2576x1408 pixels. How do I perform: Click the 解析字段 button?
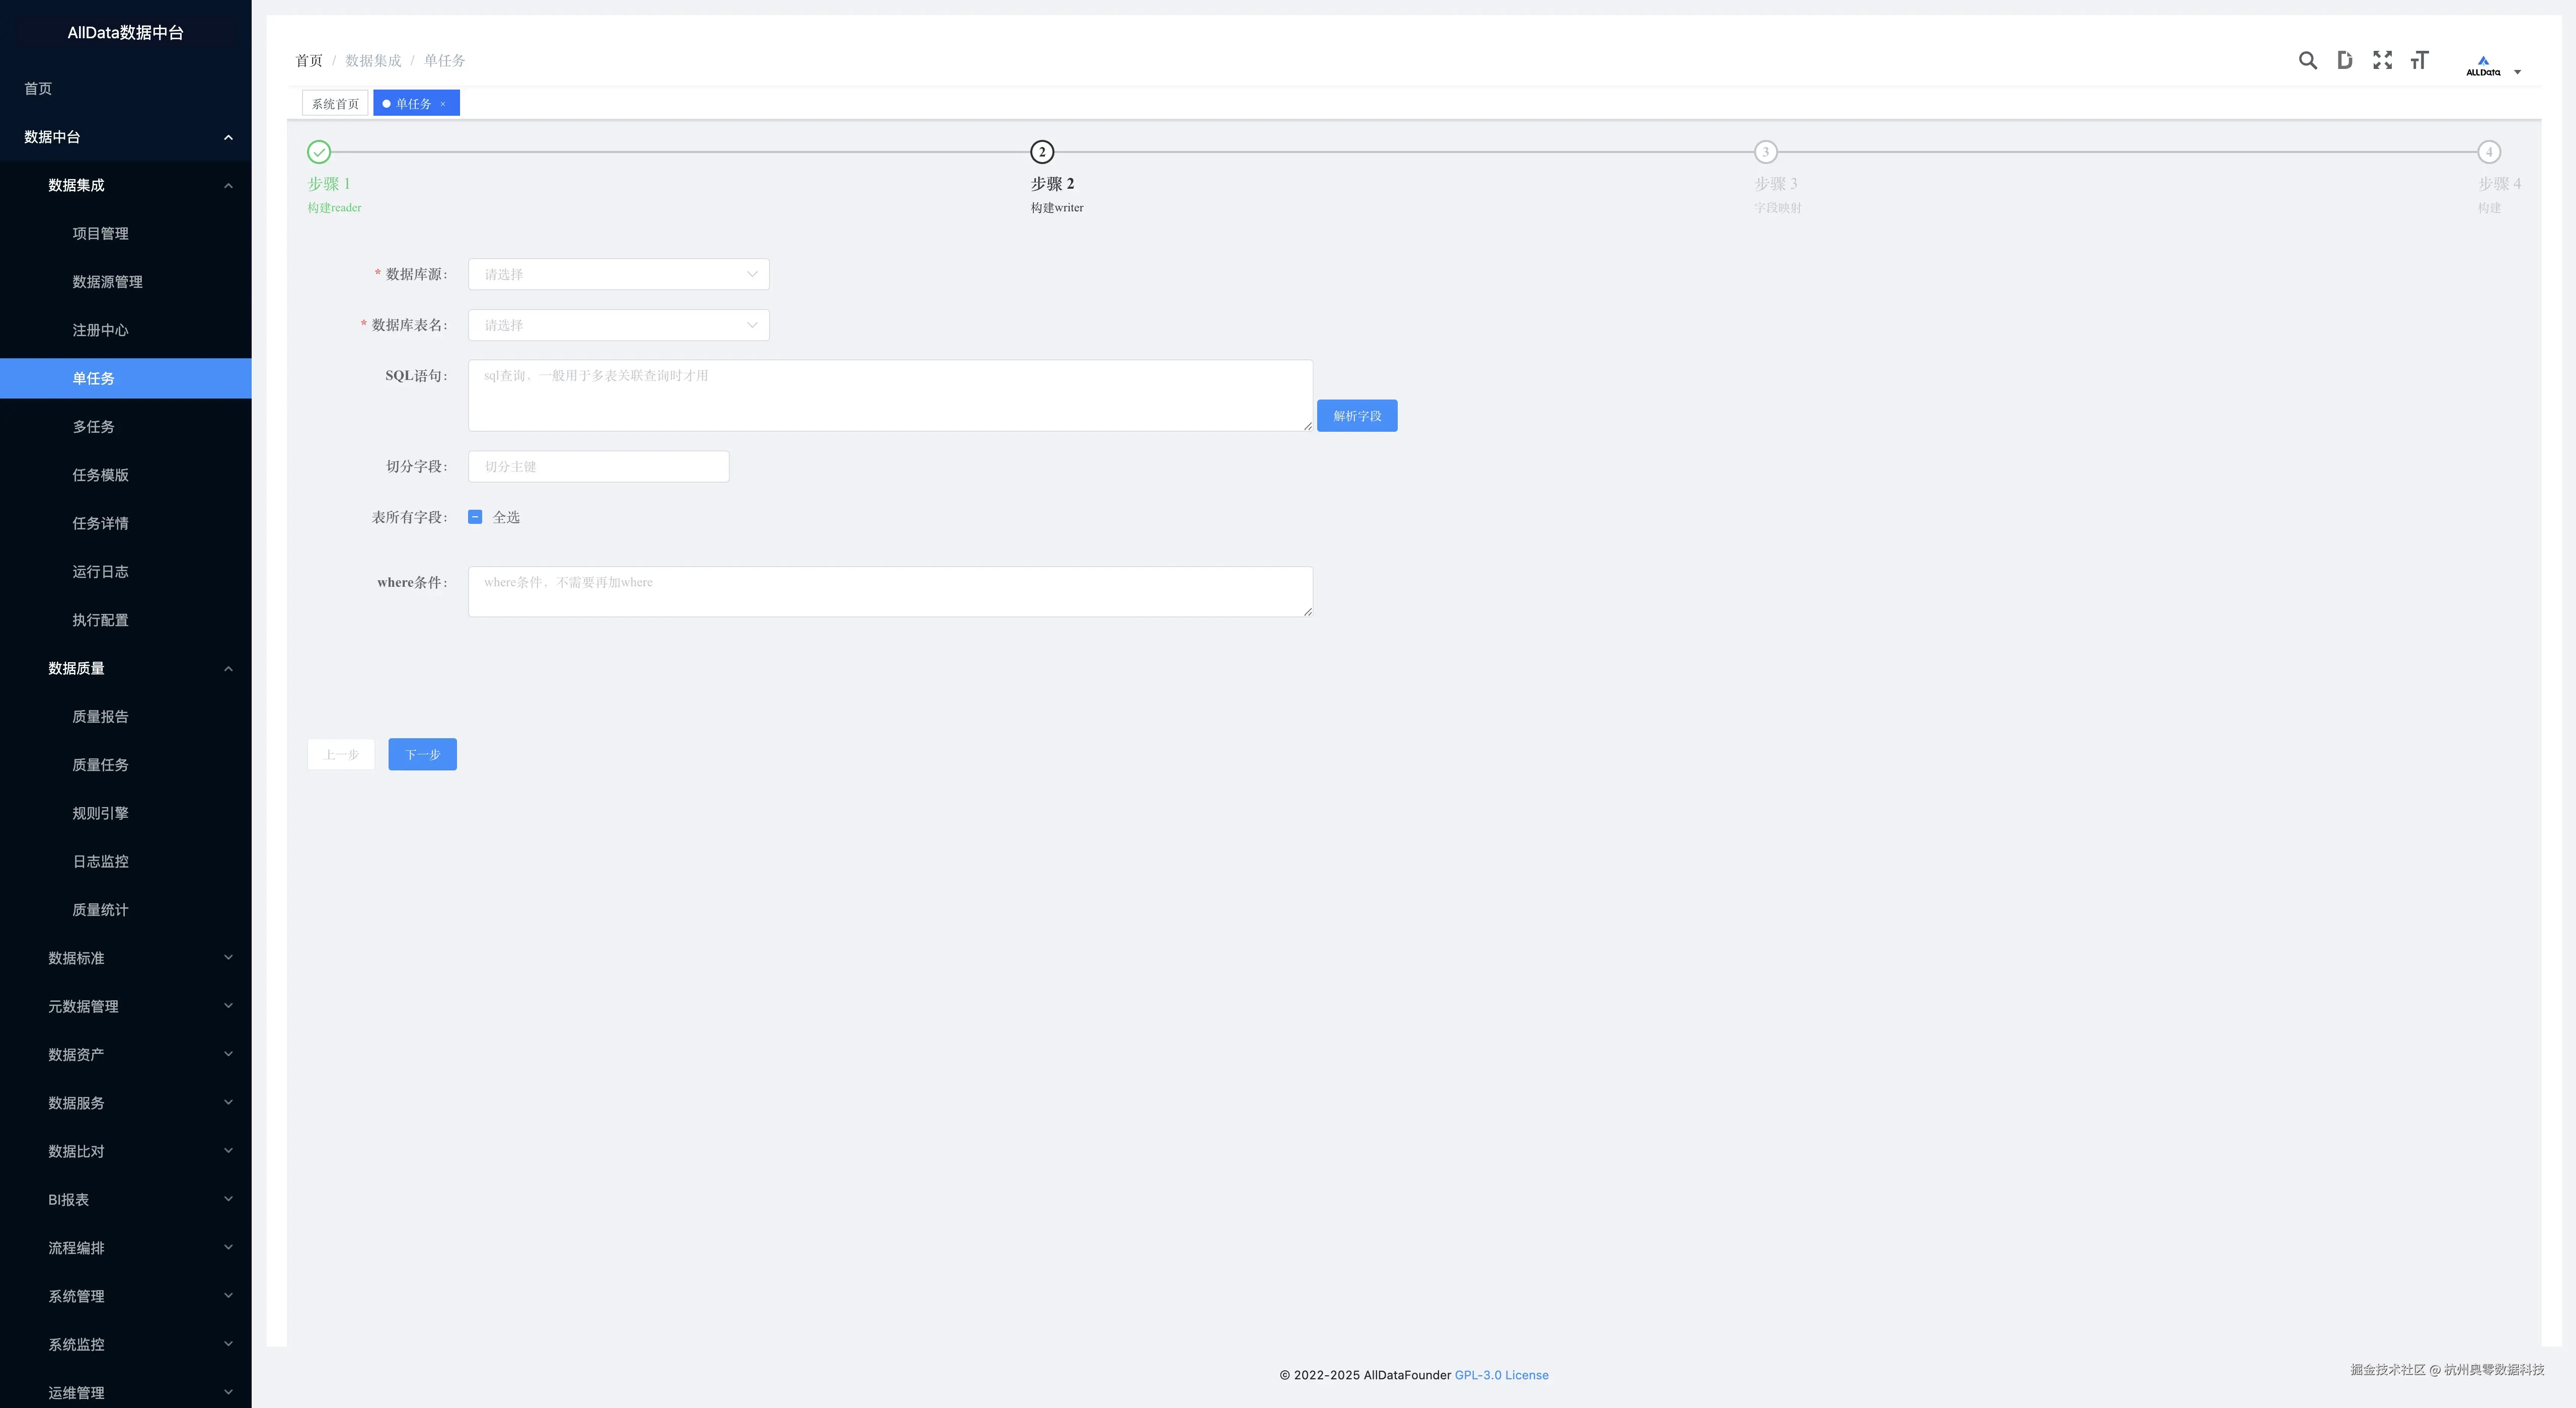[1356, 416]
